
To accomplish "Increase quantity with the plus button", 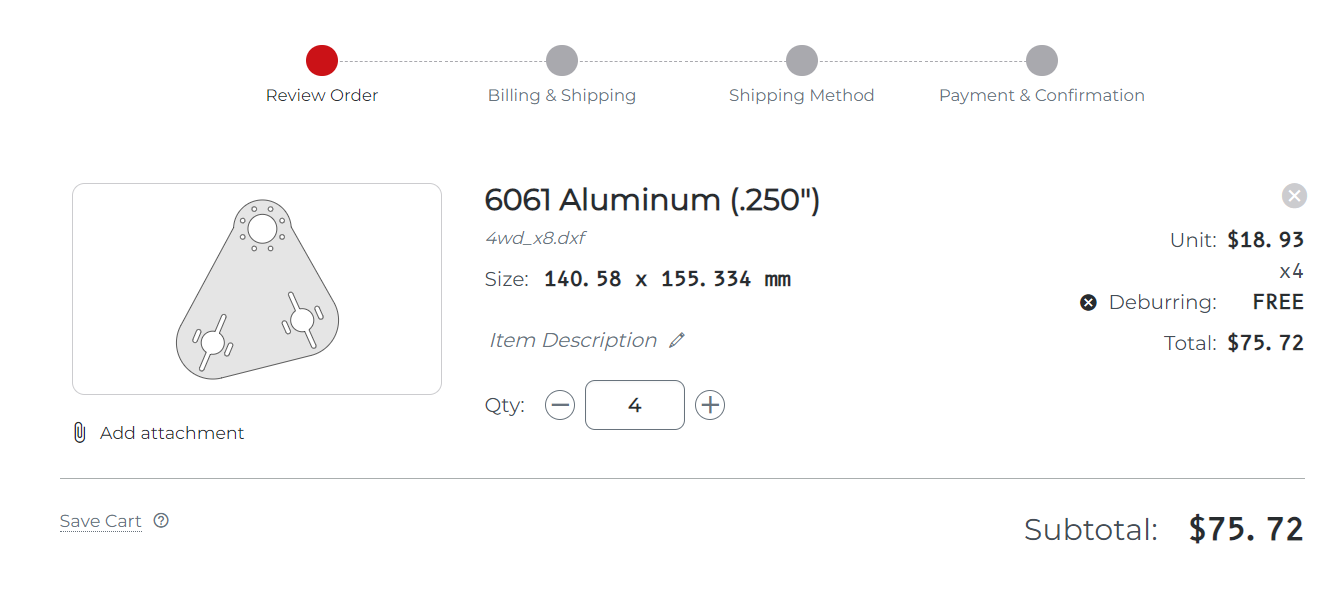I will 710,405.
